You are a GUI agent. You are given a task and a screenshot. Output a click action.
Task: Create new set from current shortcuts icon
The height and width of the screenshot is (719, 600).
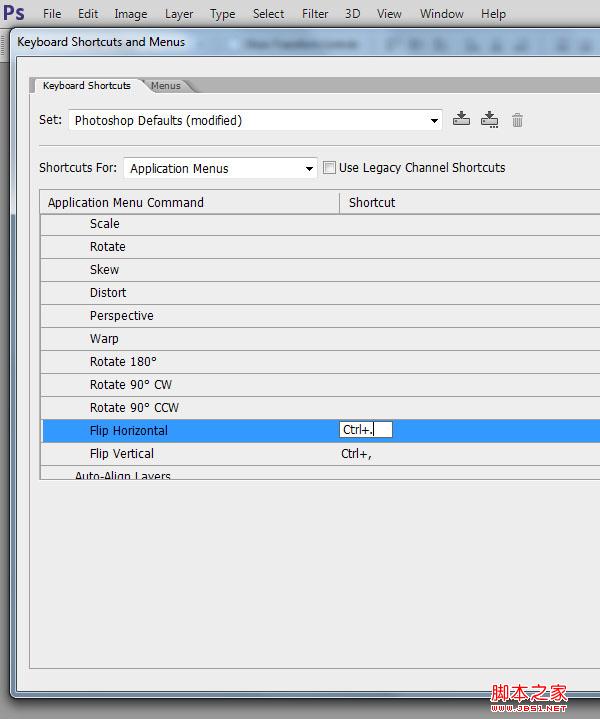point(489,120)
